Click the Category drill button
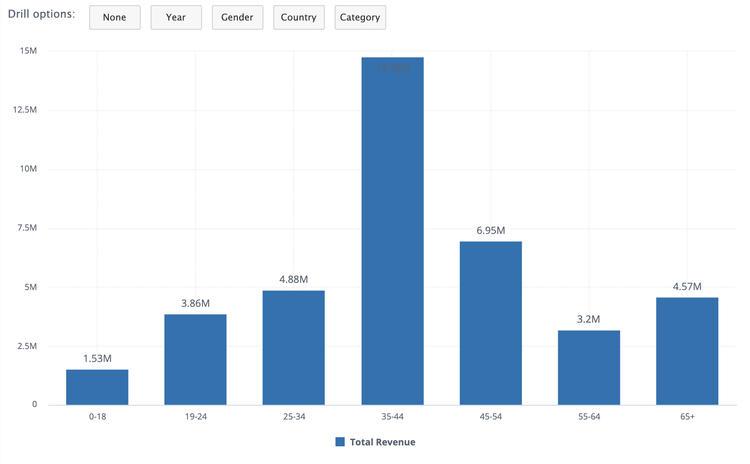This screenshot has width=750, height=464. click(360, 18)
